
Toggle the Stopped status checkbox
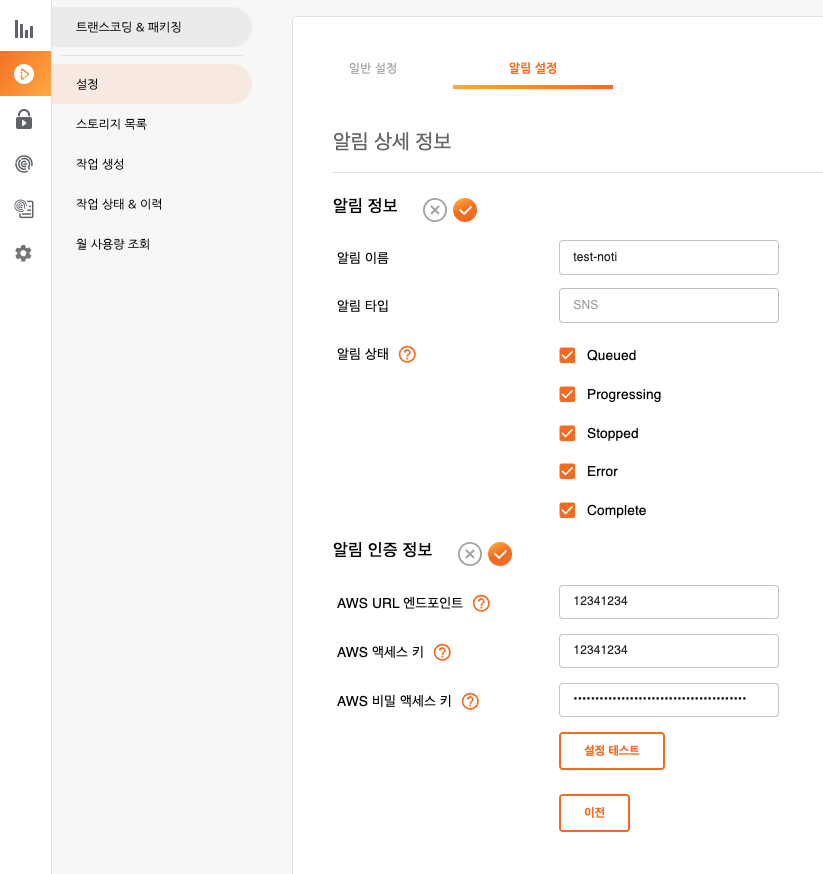567,433
